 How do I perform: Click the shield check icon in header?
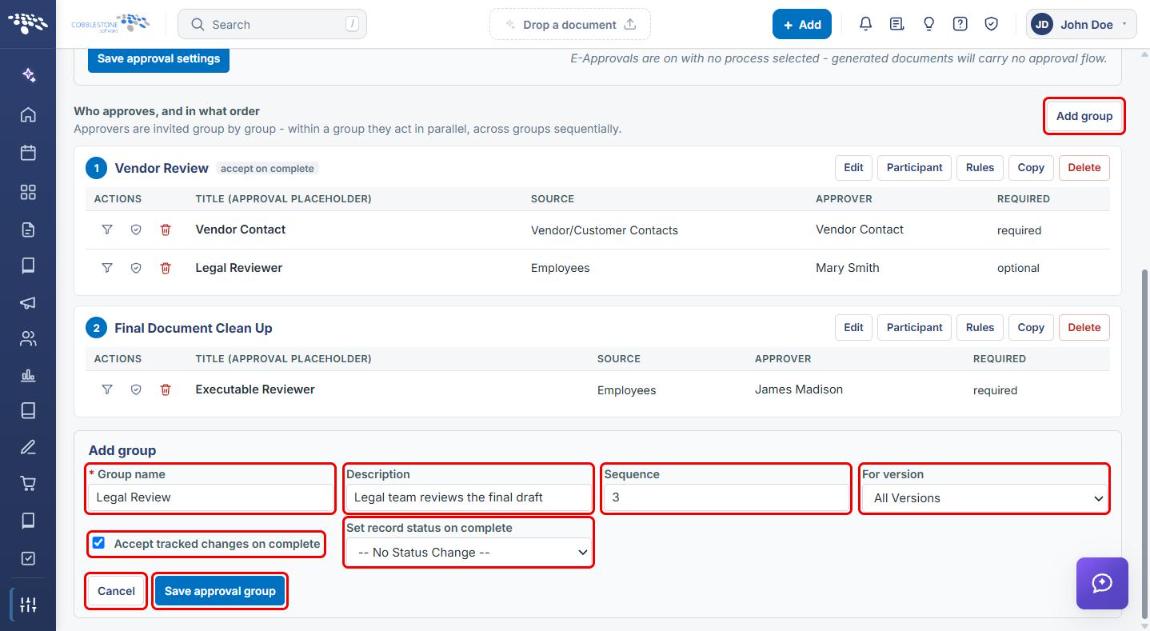(991, 24)
